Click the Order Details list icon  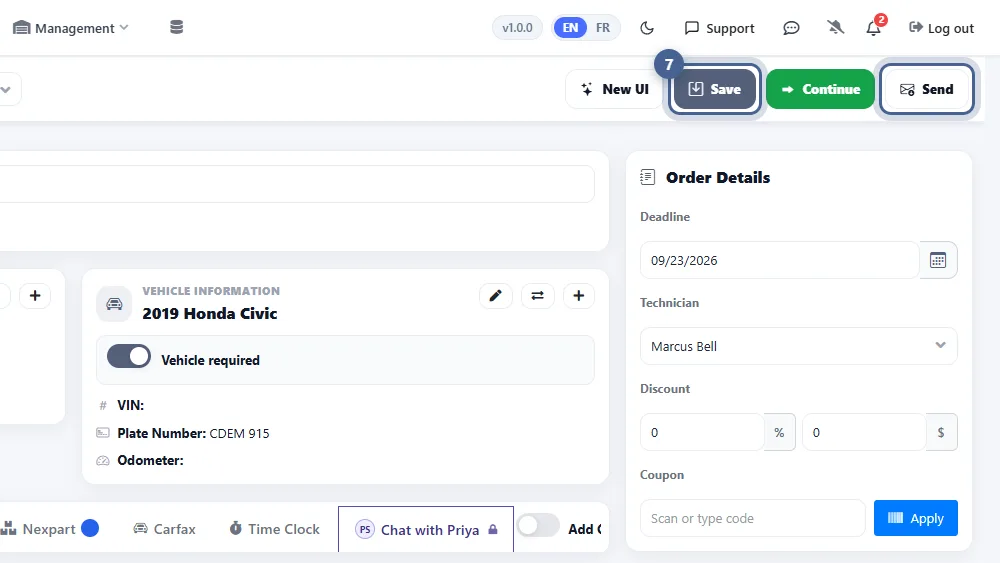click(x=647, y=177)
